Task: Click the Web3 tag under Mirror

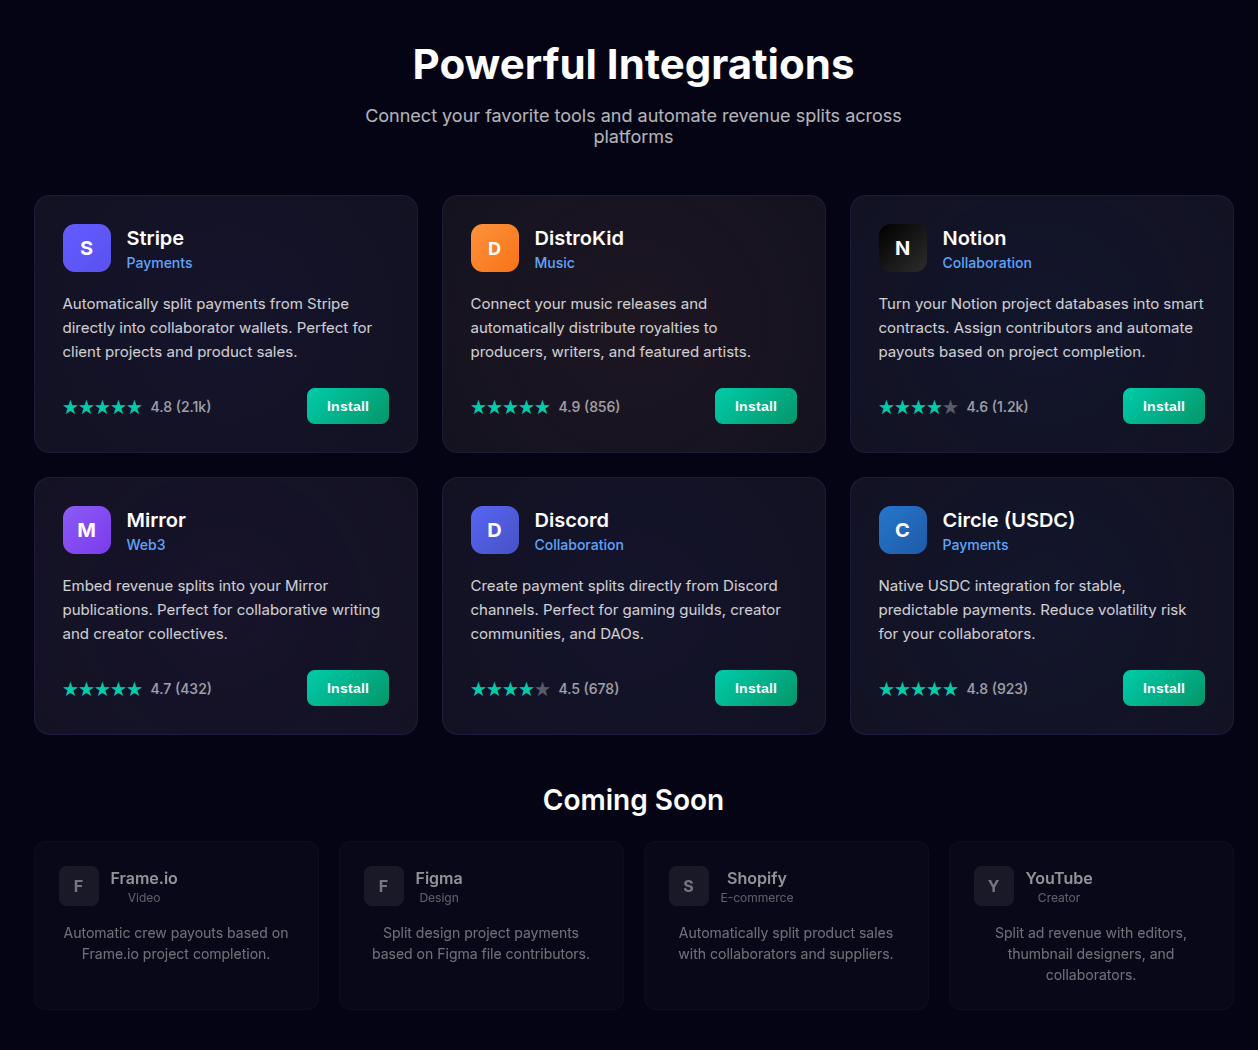Action: pyautogui.click(x=146, y=545)
